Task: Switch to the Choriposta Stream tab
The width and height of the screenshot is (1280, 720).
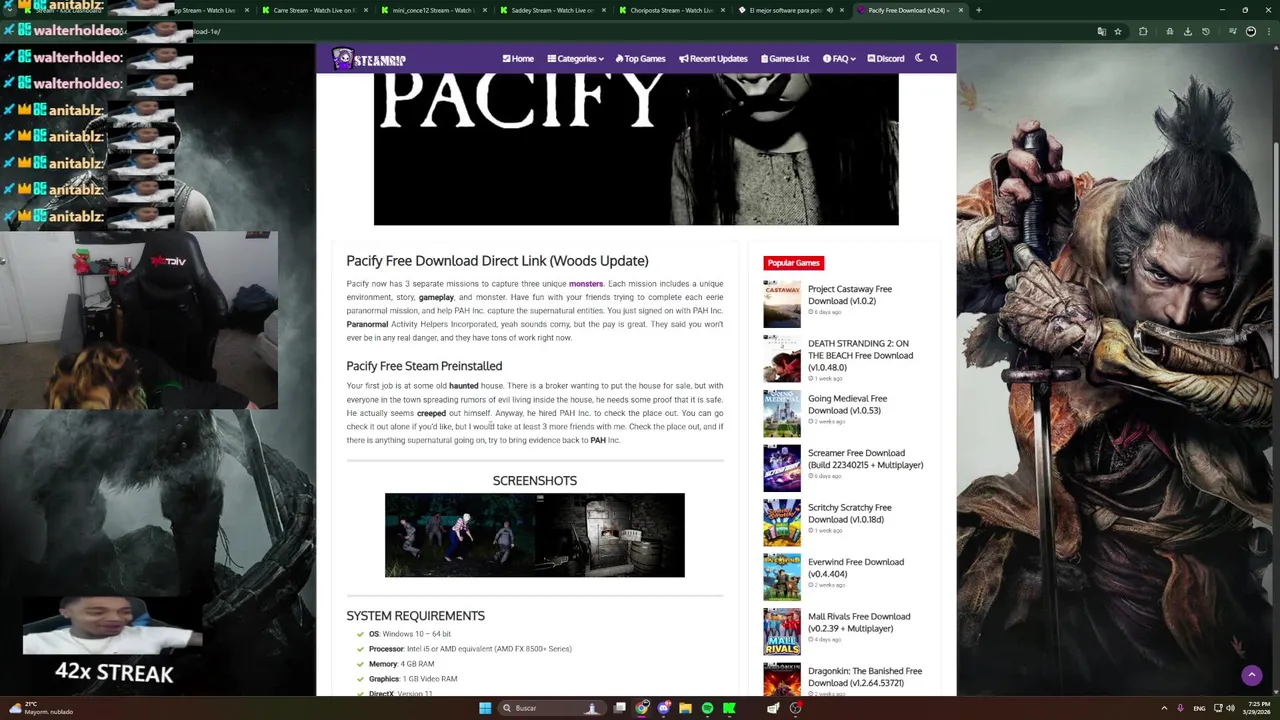Action: (x=671, y=10)
